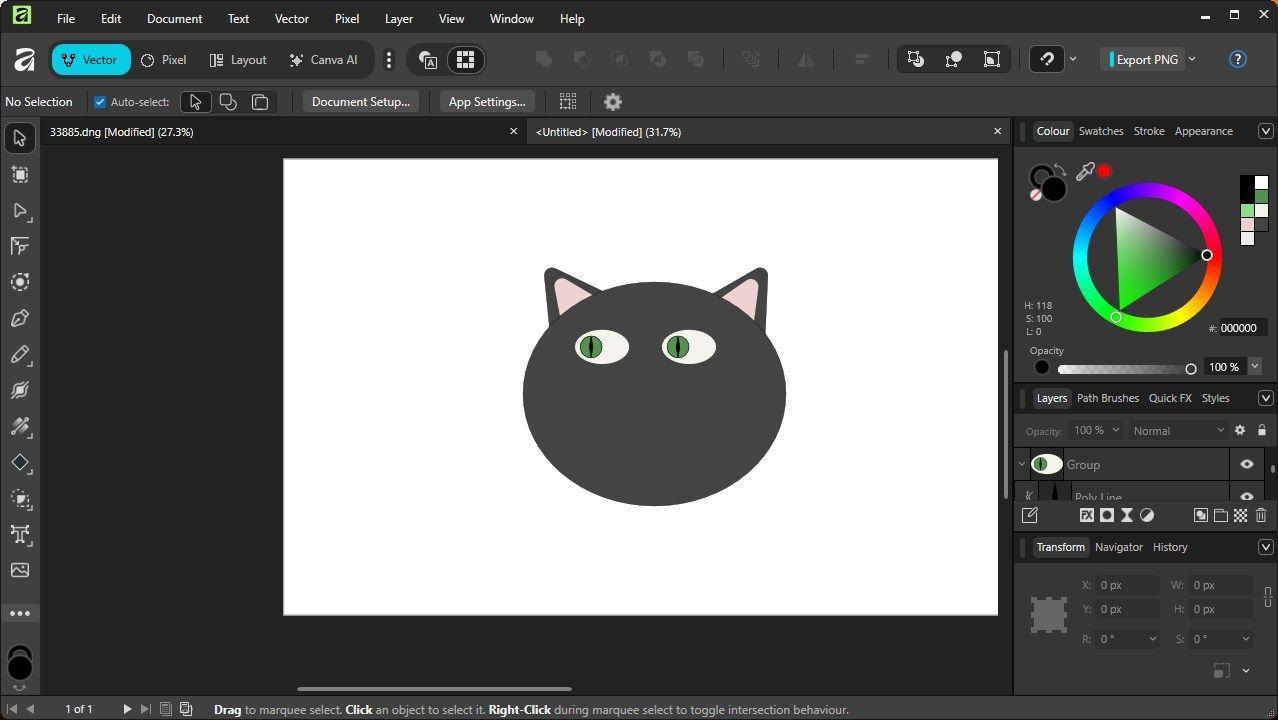Switch to the History tab

pos(1170,547)
